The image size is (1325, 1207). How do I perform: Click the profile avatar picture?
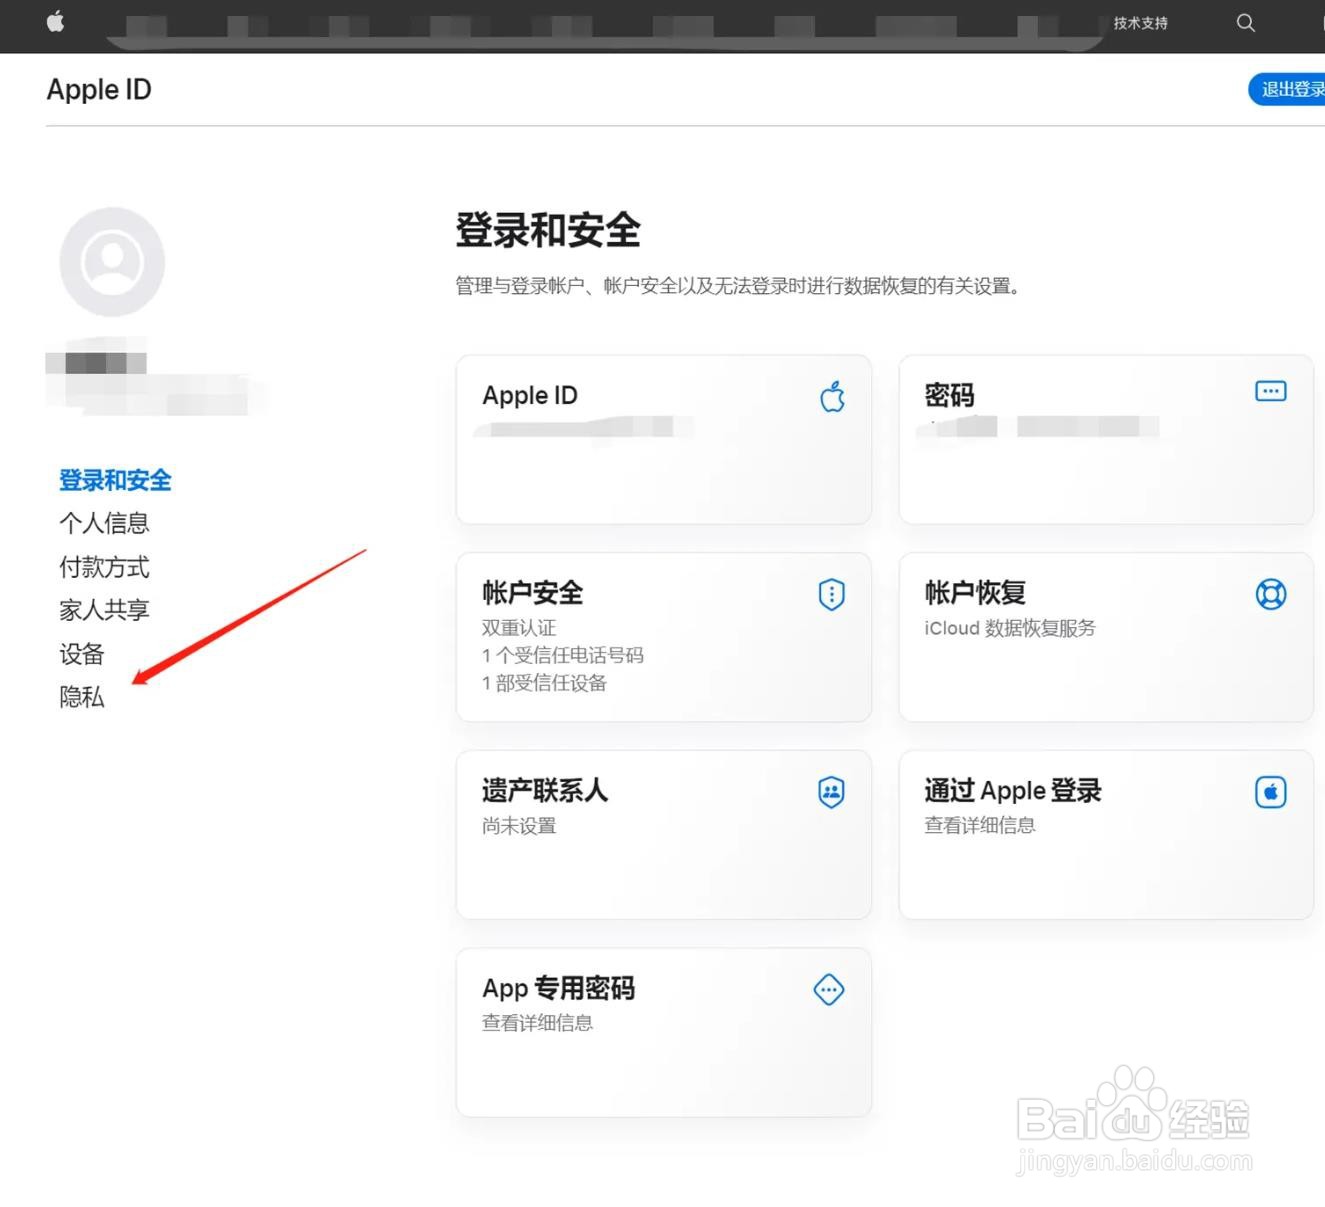tap(112, 262)
